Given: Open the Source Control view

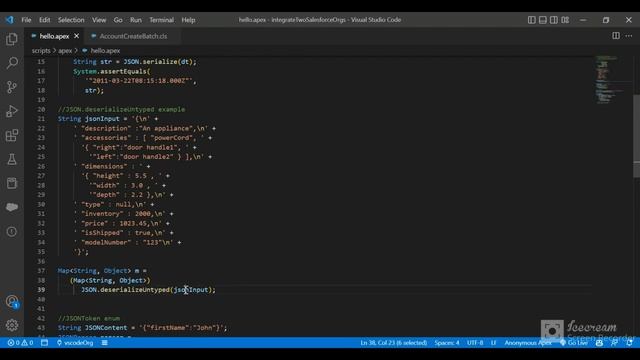Looking at the screenshot, I should point(12,87).
